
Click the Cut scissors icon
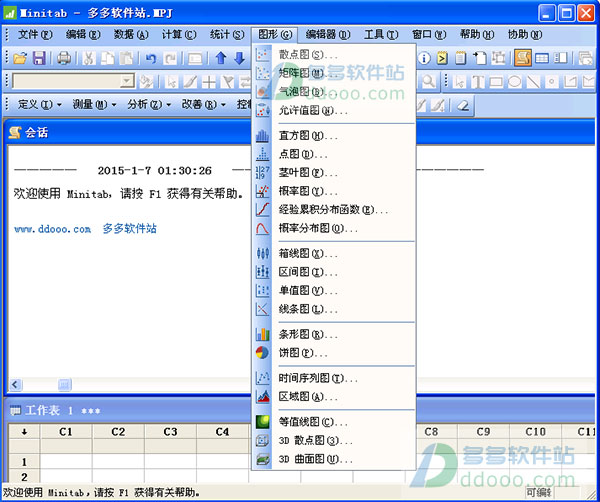click(89, 58)
